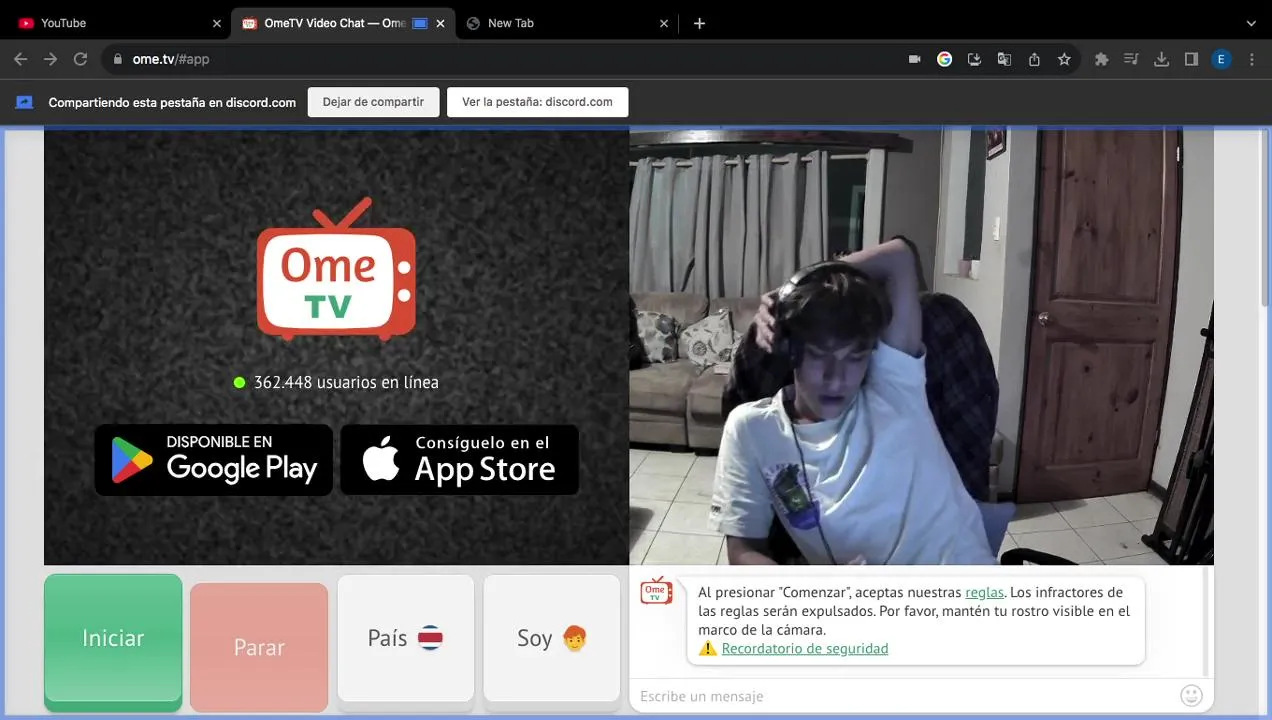Switch to the New Tab tab
The image size is (1272, 720).
tap(566, 23)
